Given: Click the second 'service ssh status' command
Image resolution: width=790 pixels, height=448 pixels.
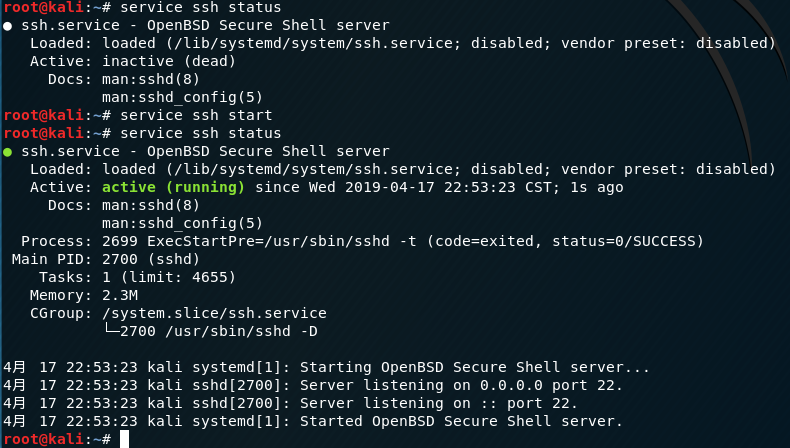Looking at the screenshot, I should 201,133.
